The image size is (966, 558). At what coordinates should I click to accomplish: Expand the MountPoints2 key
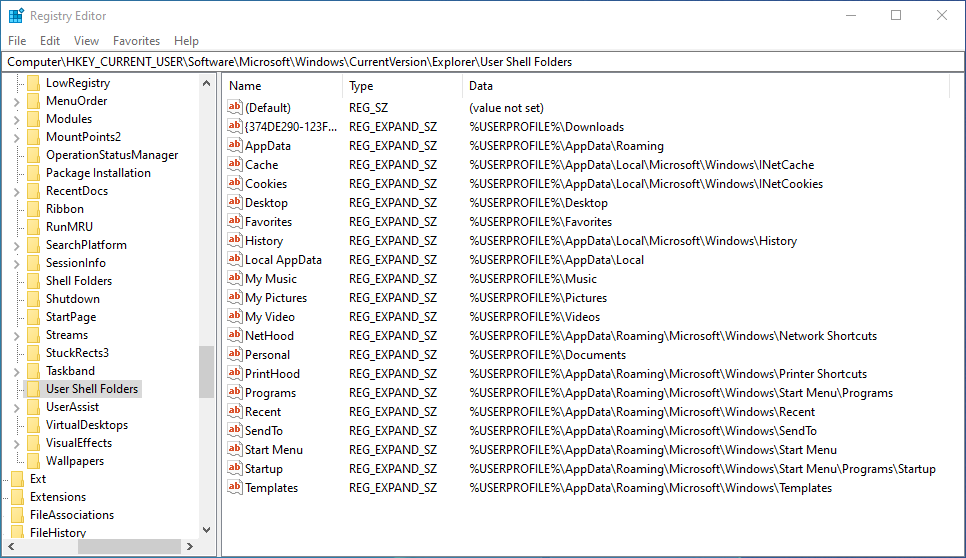point(17,137)
